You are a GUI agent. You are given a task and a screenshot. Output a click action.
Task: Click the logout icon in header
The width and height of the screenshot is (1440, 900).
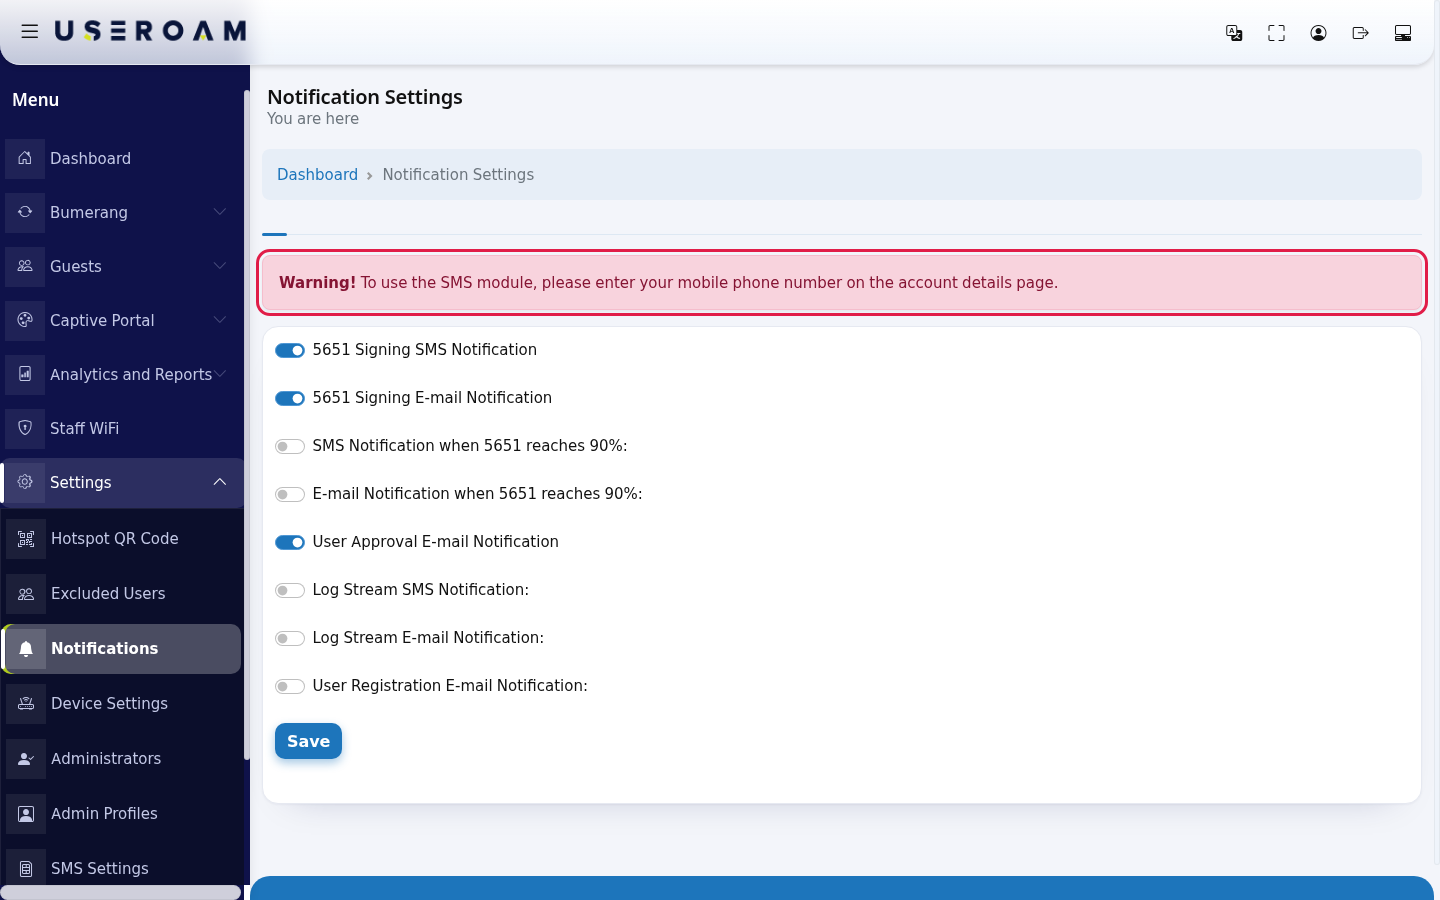point(1360,33)
